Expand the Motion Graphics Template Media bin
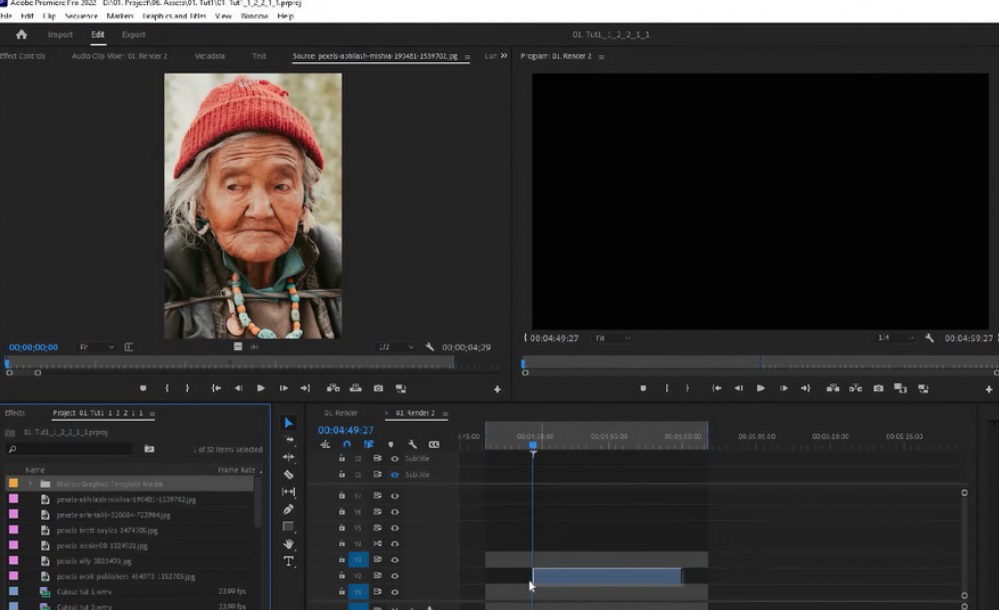This screenshot has height=610, width=999. pyautogui.click(x=31, y=482)
